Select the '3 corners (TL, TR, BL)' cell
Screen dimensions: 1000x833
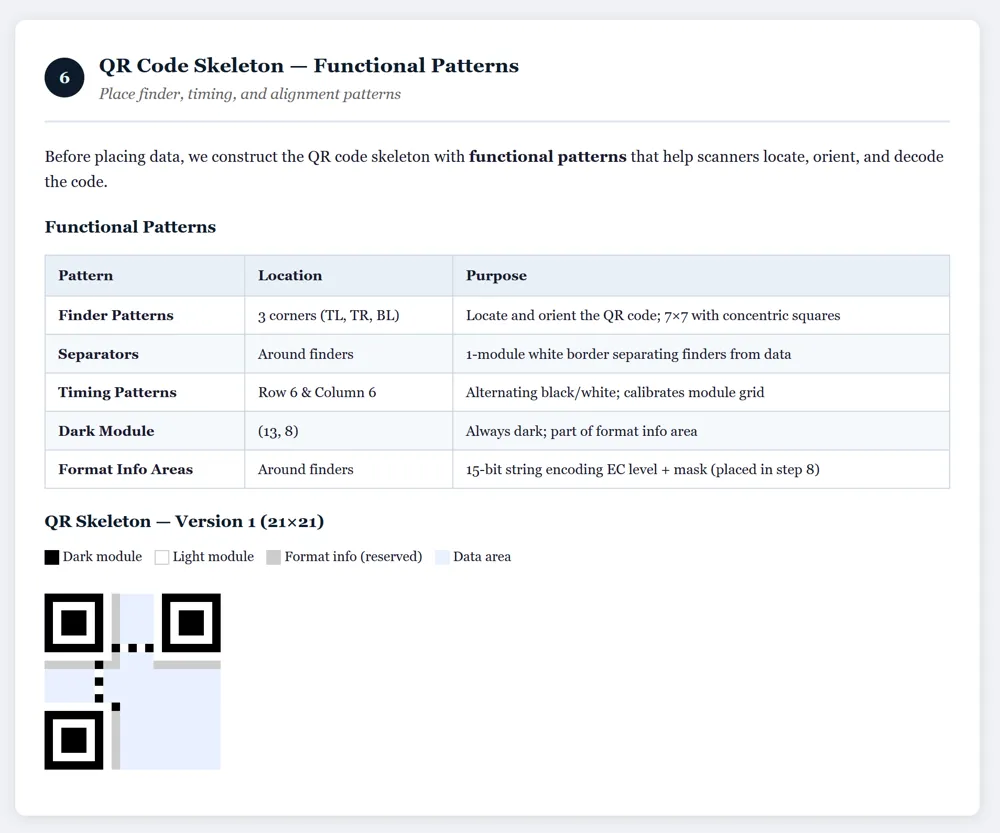(349, 315)
